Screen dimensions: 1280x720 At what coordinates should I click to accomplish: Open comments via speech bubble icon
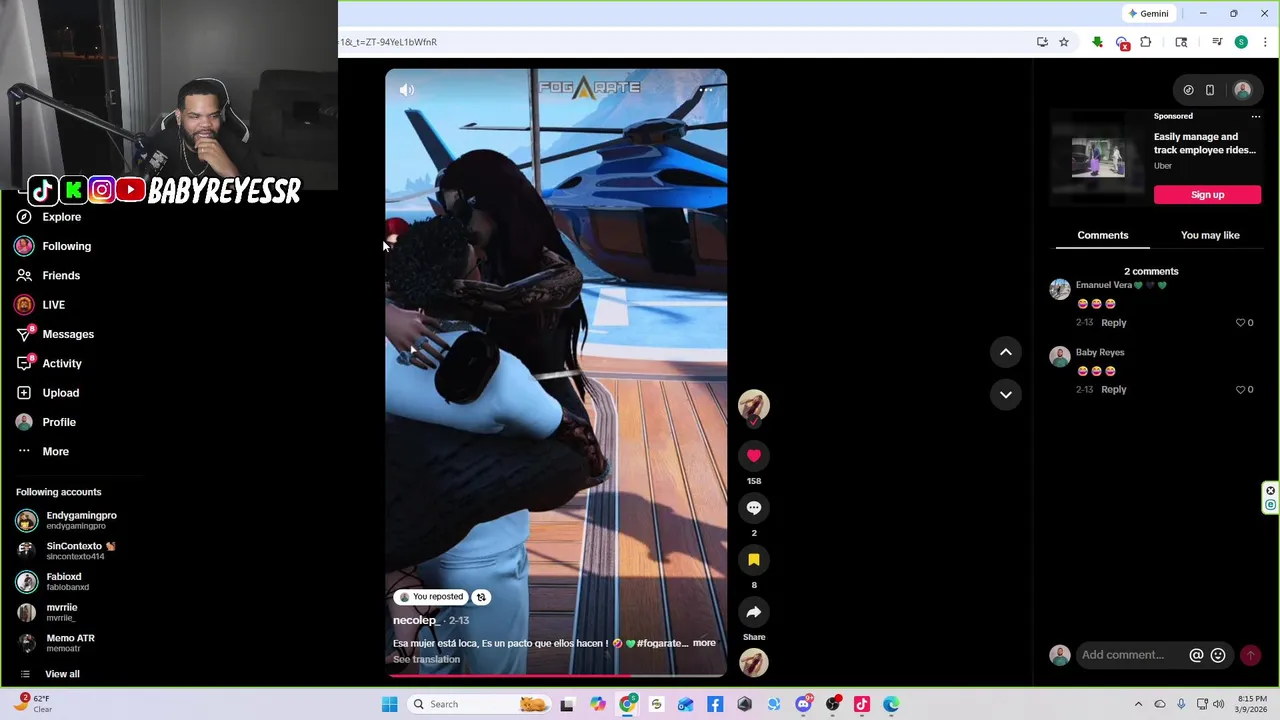pos(754,508)
